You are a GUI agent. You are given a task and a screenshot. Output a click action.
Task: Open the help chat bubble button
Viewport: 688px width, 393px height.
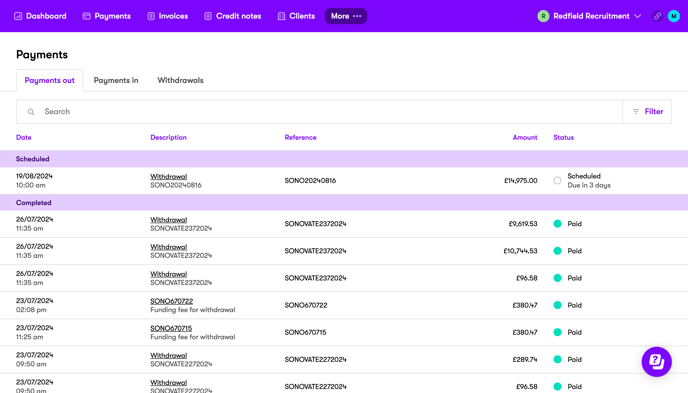656,362
